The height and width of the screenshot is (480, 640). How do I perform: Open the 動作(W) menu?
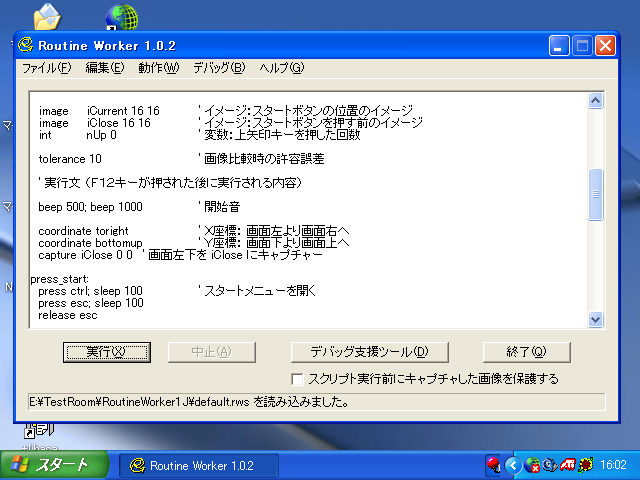[158, 68]
